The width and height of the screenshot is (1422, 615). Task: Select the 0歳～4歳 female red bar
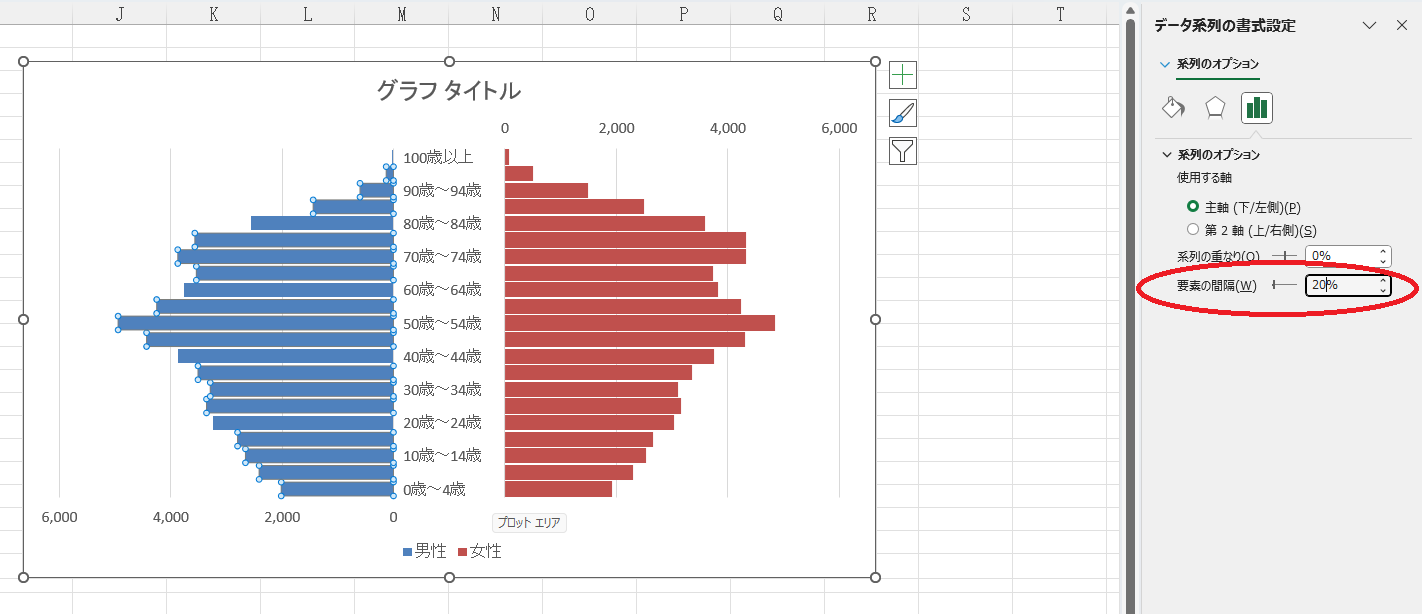(558, 489)
